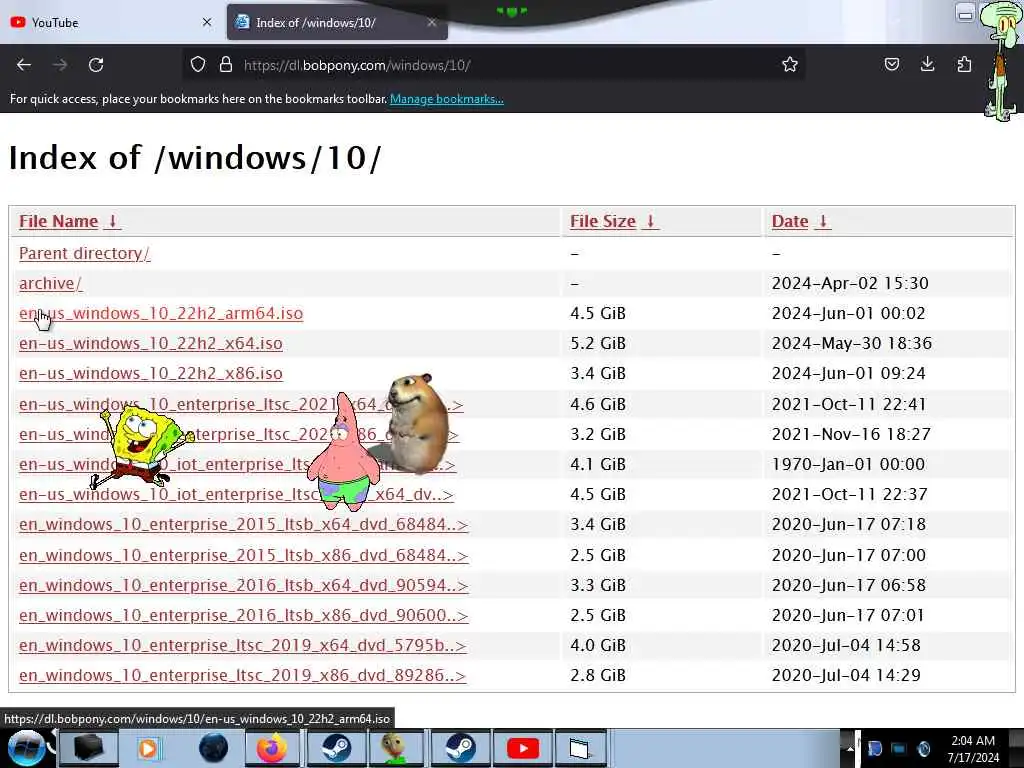Open enterprise ltsc 2019 x64 dvd link
The image size is (1024, 768).
(242, 645)
